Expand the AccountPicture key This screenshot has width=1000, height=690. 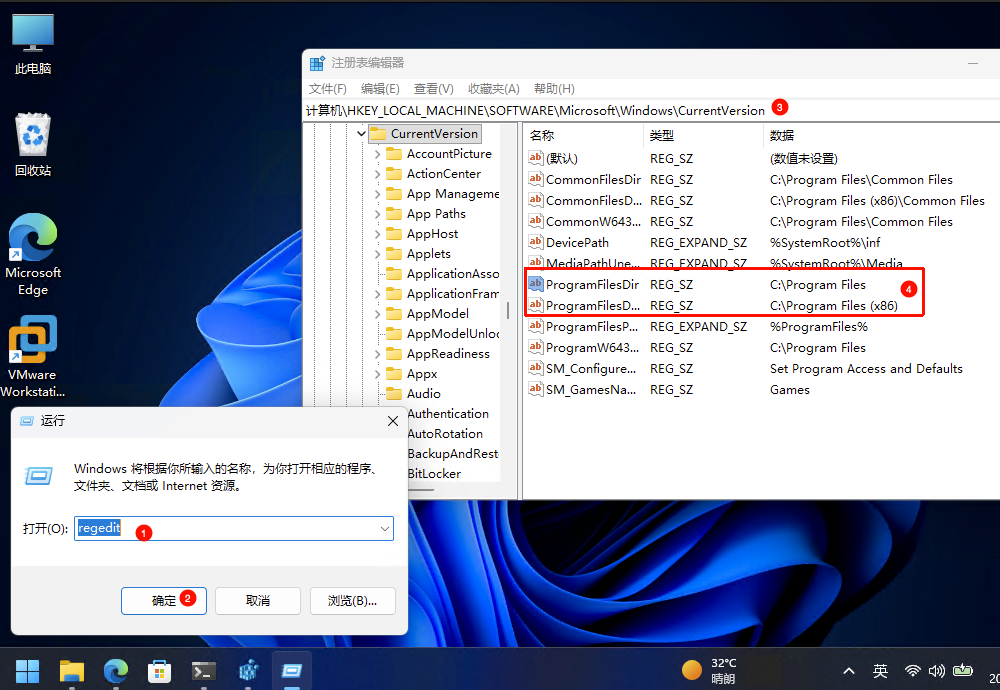coord(377,154)
